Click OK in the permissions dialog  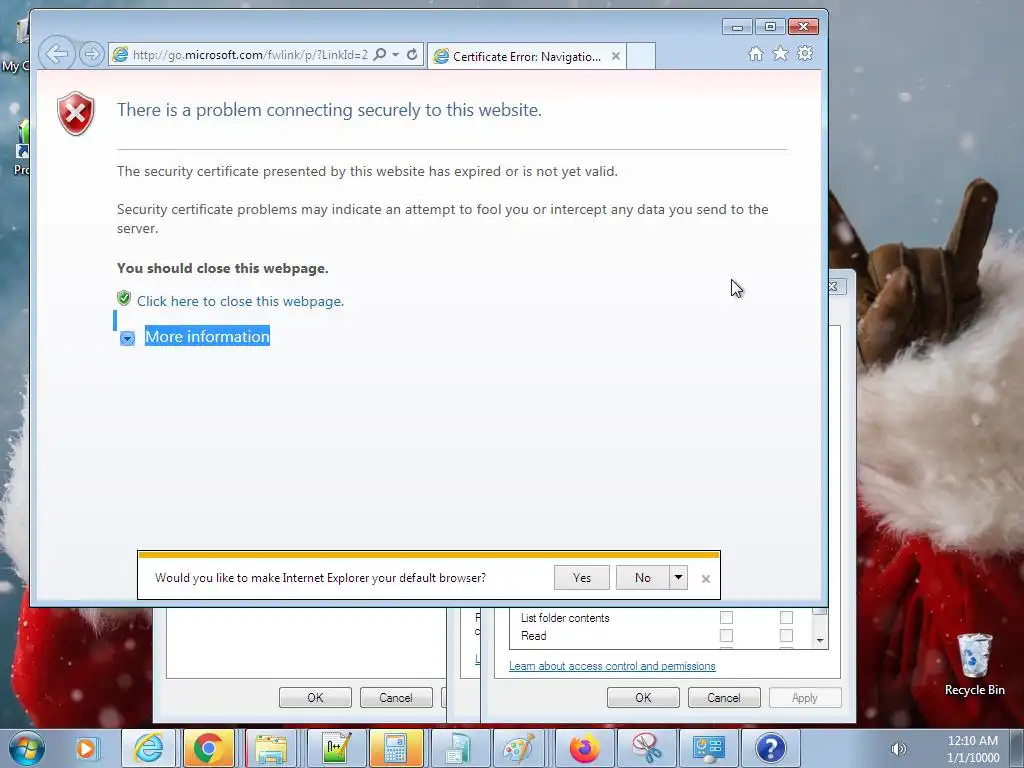point(643,697)
